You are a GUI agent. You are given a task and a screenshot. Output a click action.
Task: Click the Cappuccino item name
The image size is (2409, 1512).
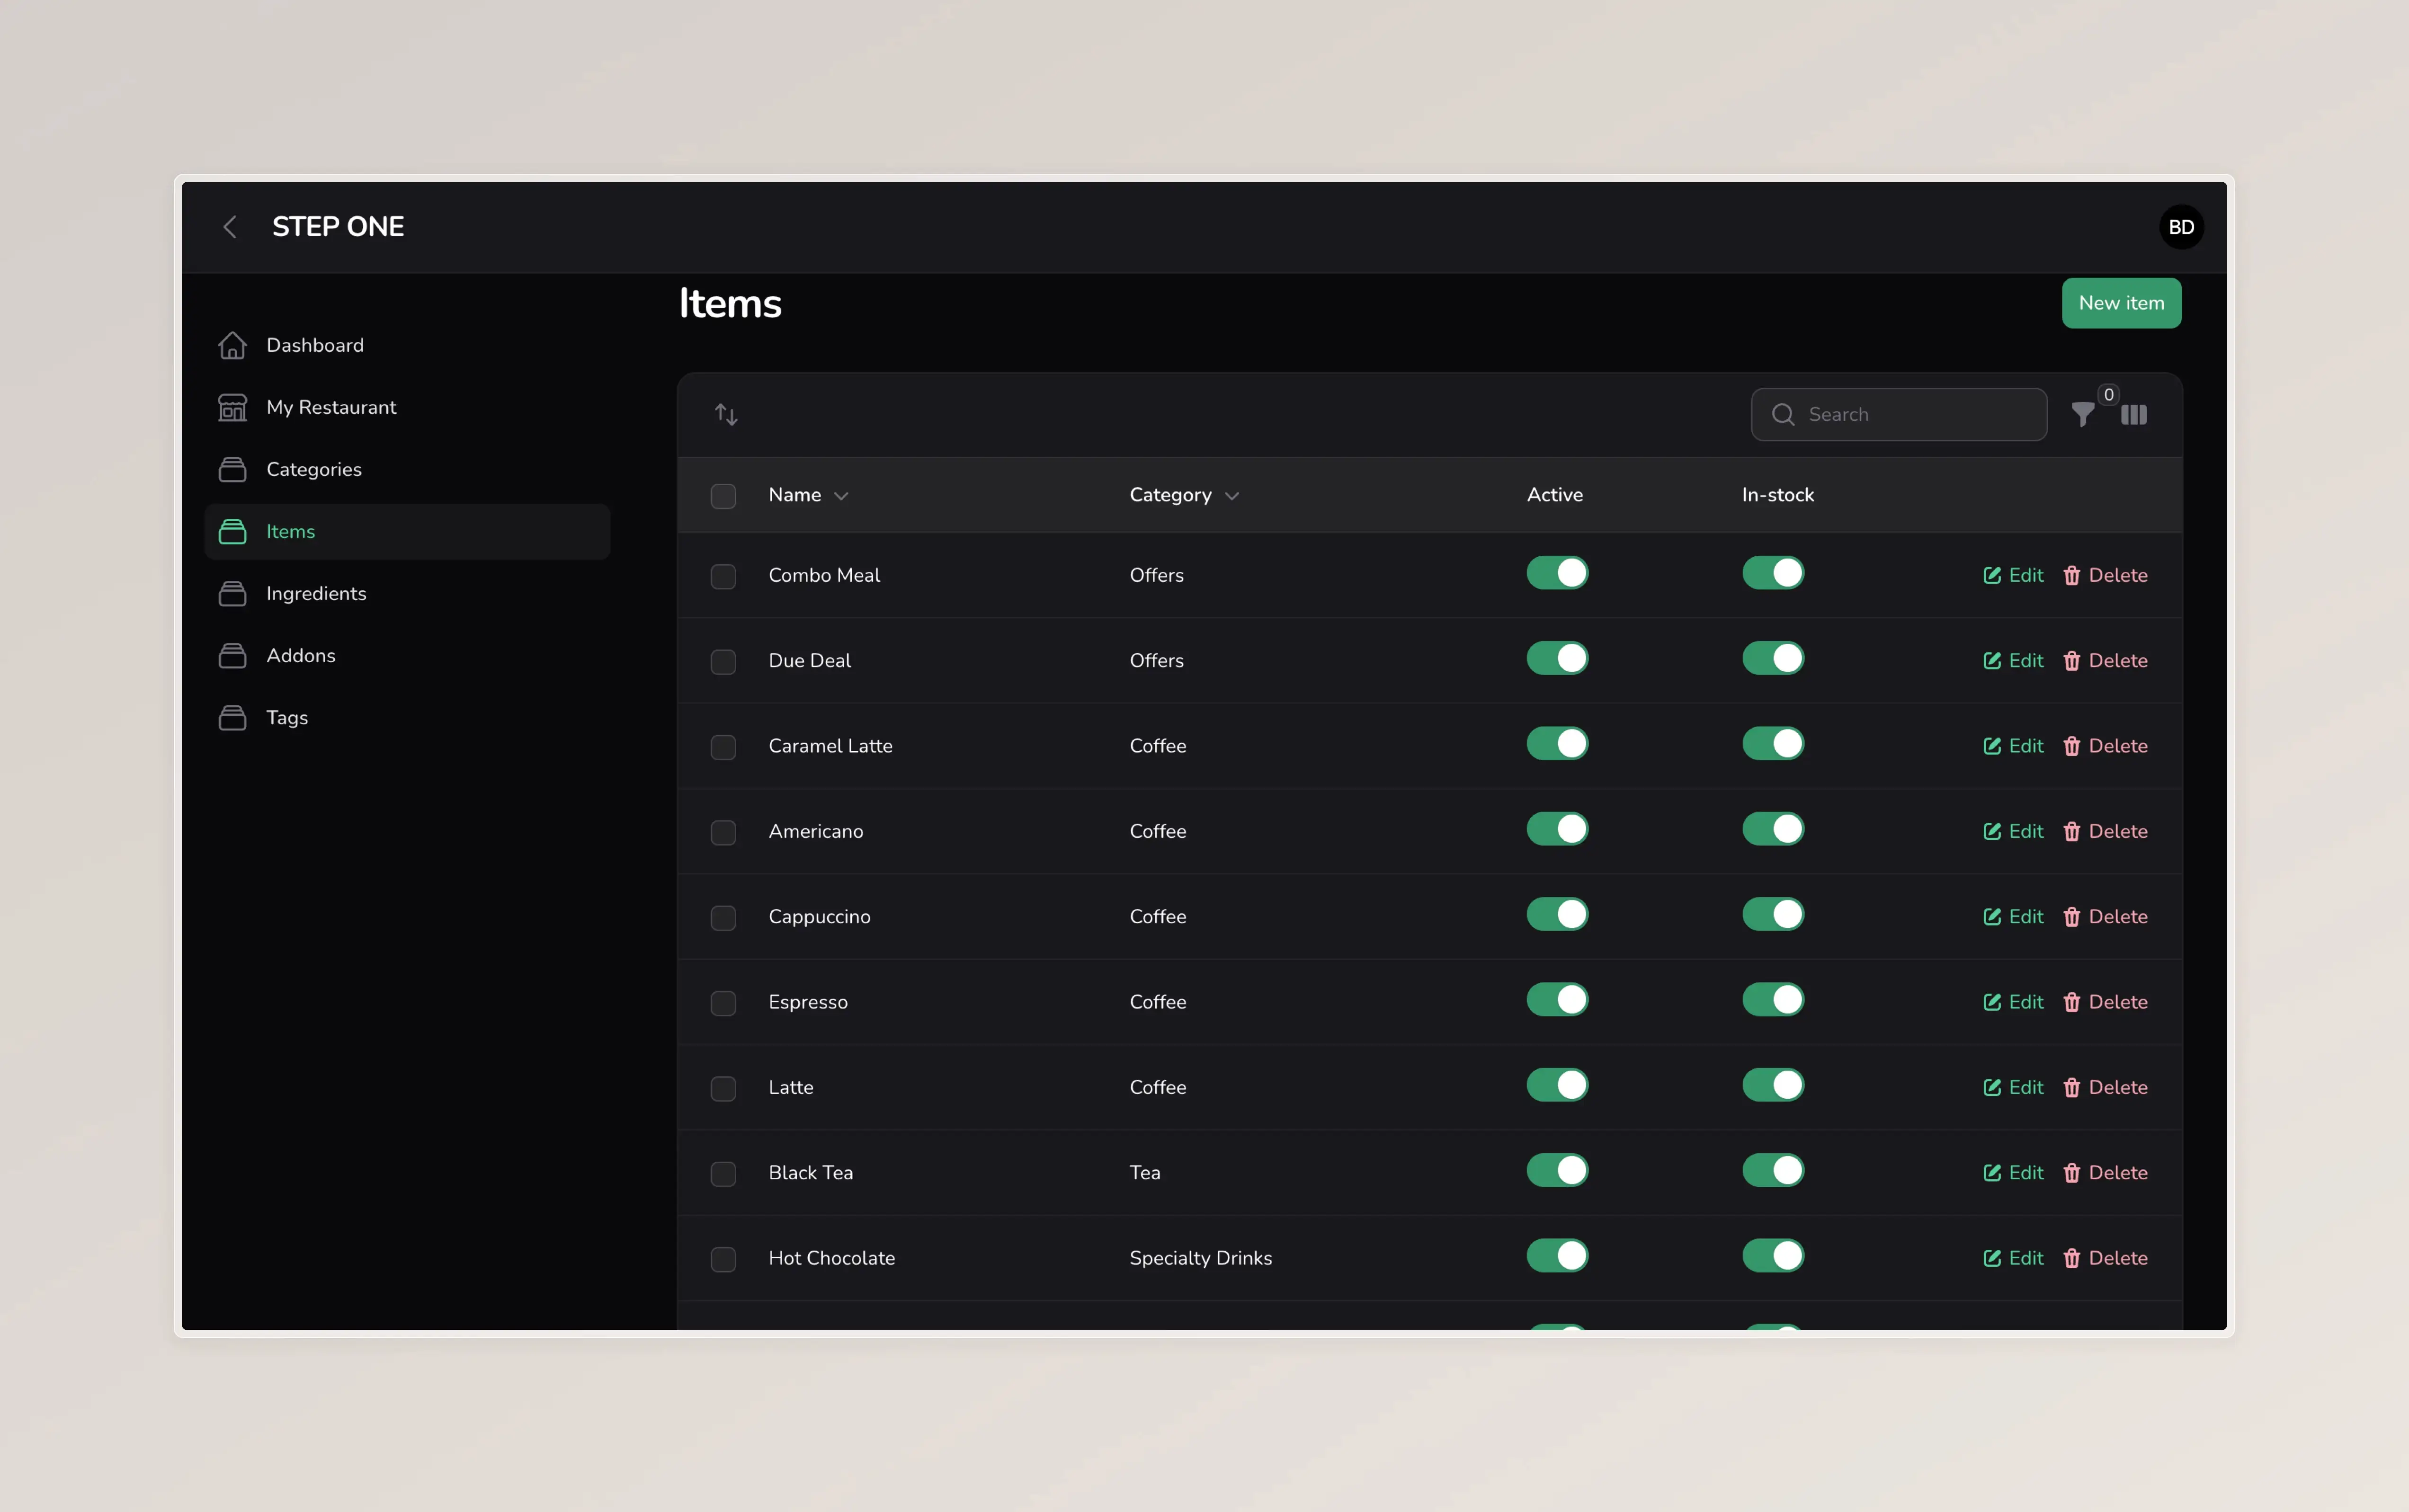(819, 916)
